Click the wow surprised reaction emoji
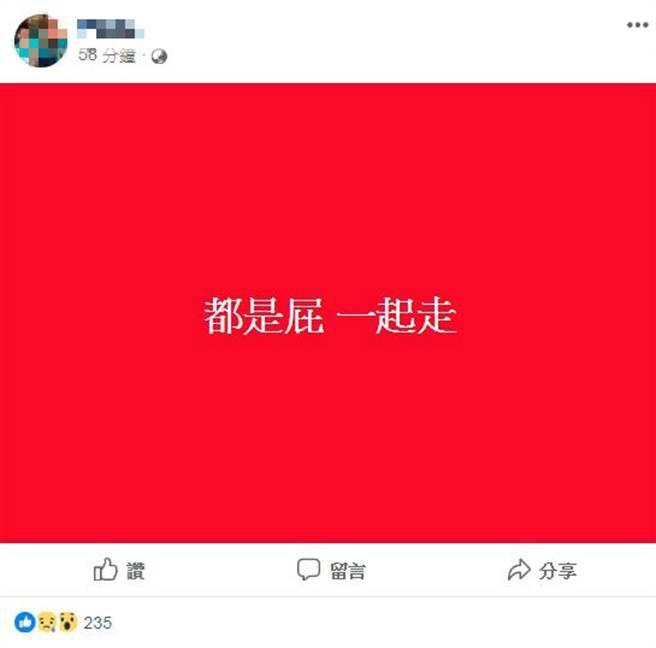The width and height of the screenshot is (656, 648). [x=68, y=622]
